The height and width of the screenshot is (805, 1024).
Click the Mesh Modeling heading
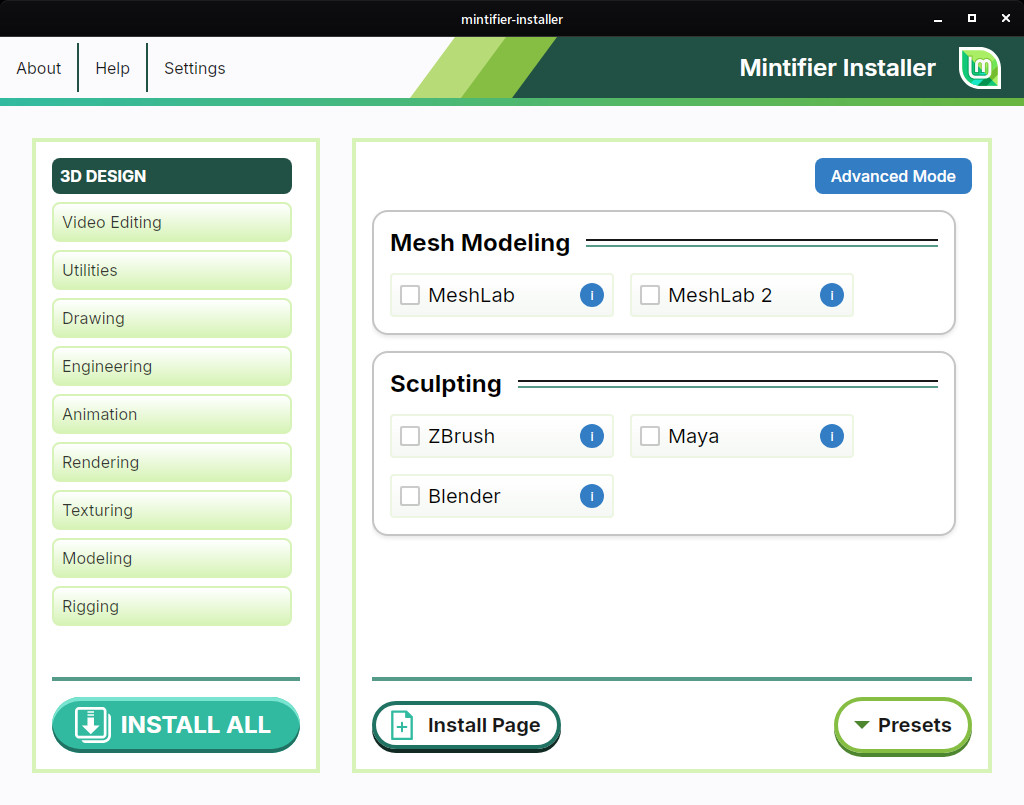[480, 243]
